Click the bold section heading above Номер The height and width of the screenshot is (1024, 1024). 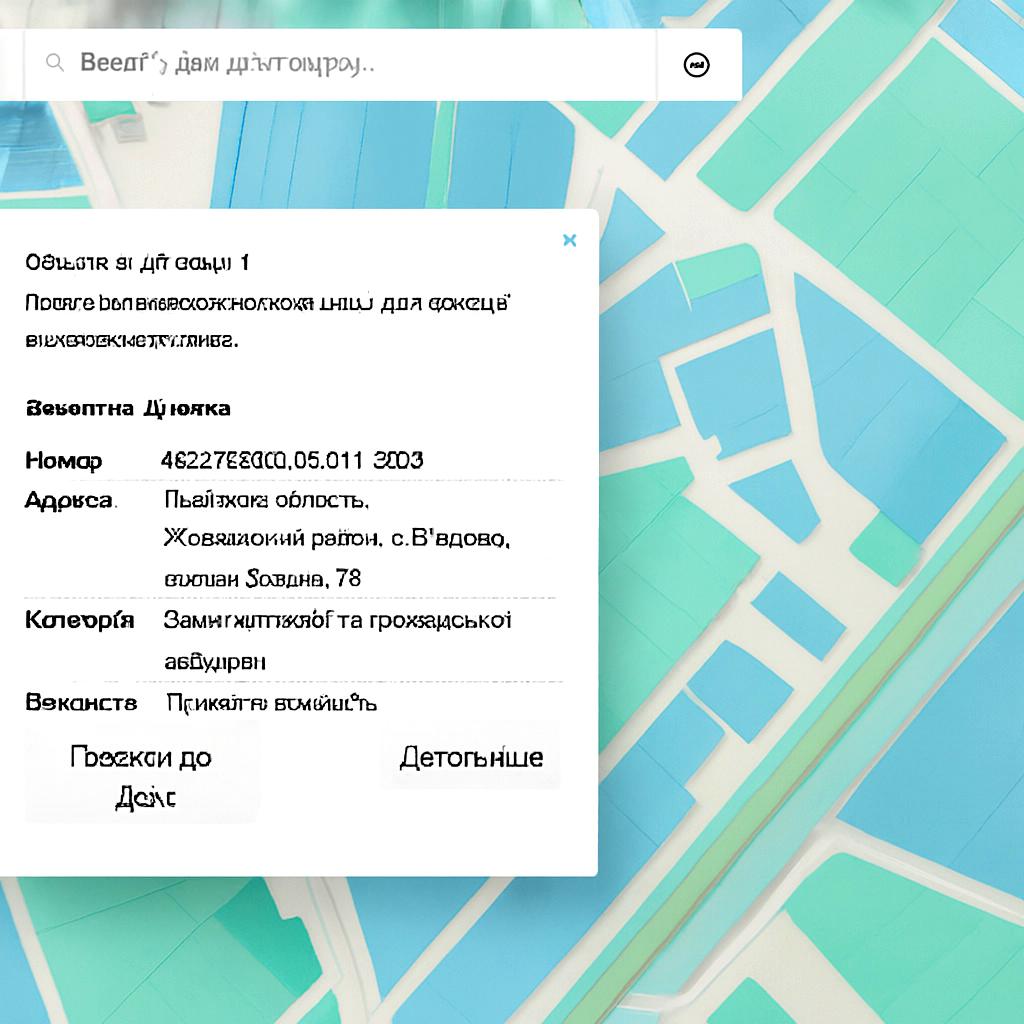point(127,408)
